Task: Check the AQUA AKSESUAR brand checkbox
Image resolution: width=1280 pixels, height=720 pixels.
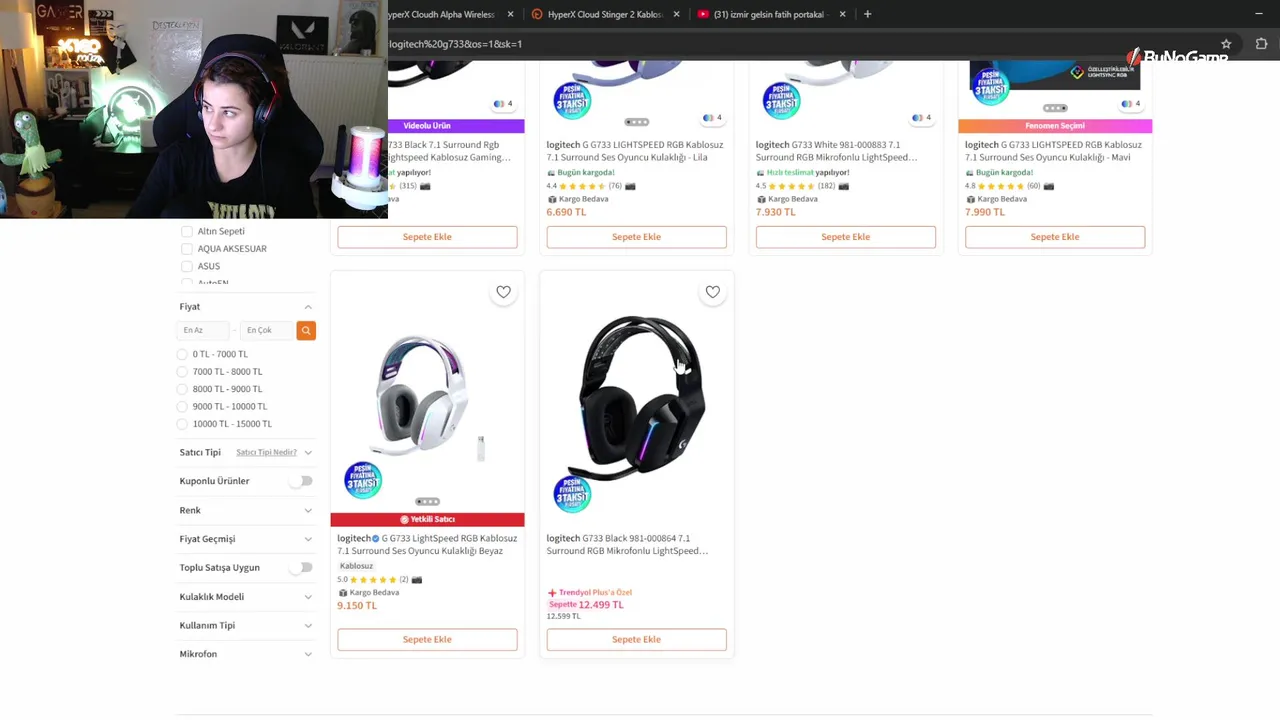Action: [x=186, y=248]
